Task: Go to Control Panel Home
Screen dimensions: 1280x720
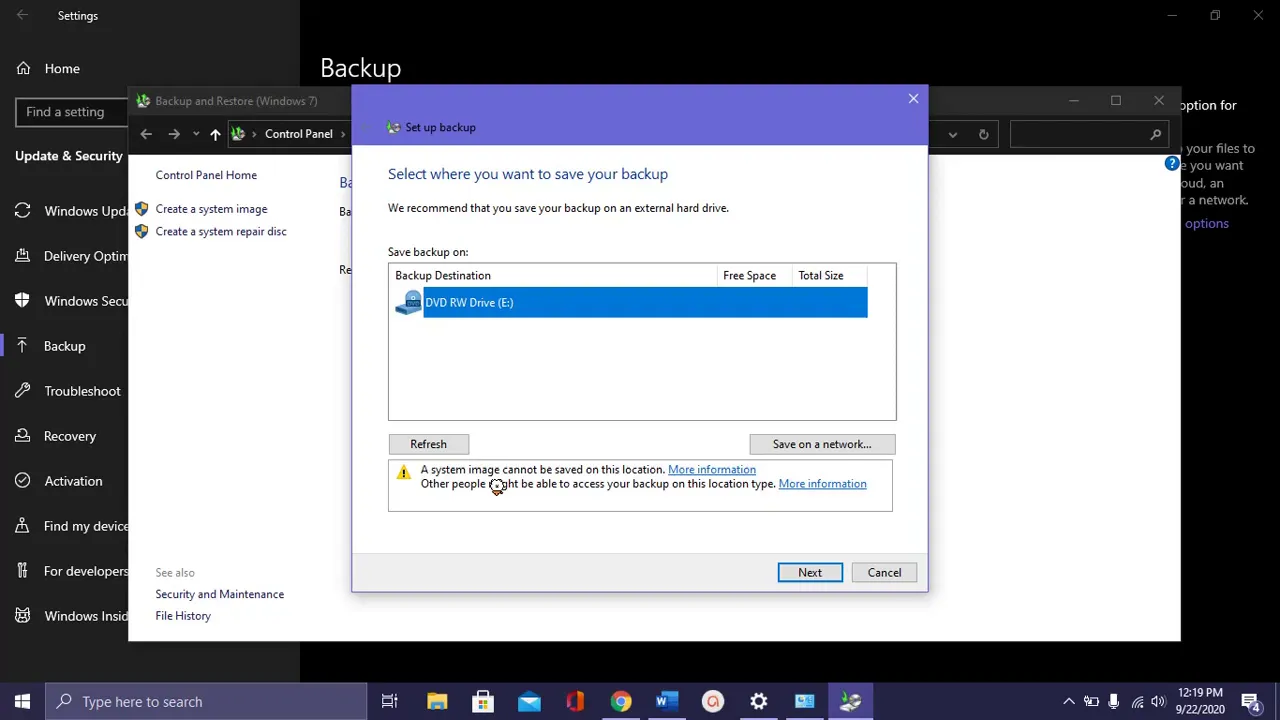Action: pyautogui.click(x=206, y=175)
